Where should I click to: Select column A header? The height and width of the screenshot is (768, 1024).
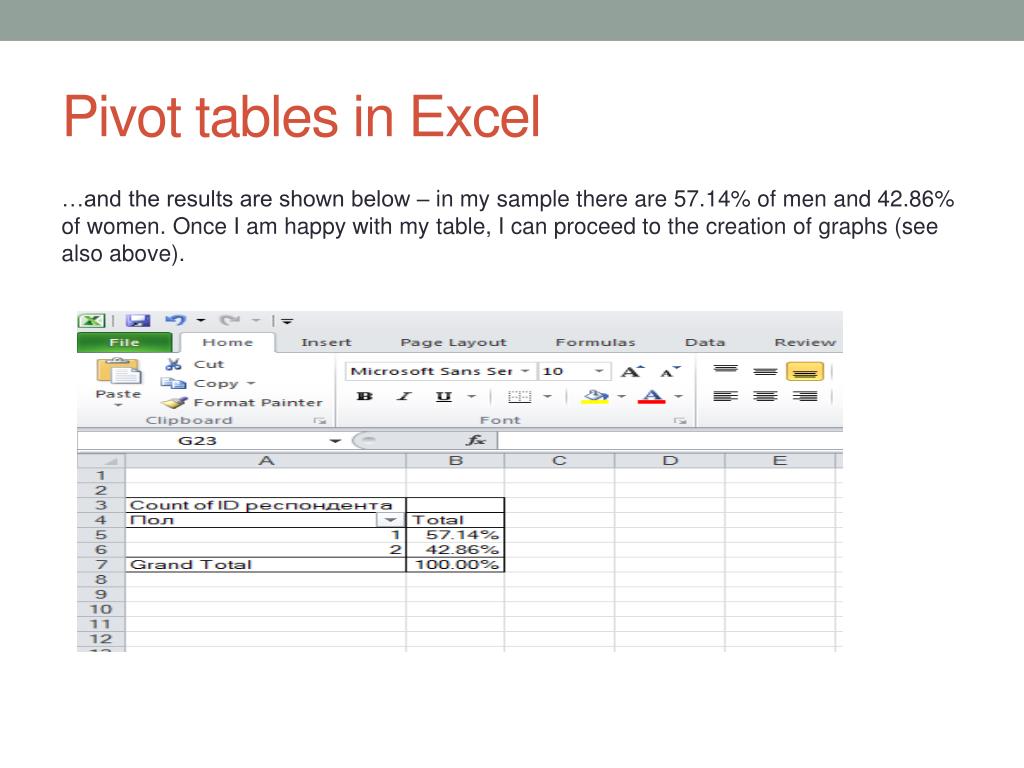click(x=266, y=460)
